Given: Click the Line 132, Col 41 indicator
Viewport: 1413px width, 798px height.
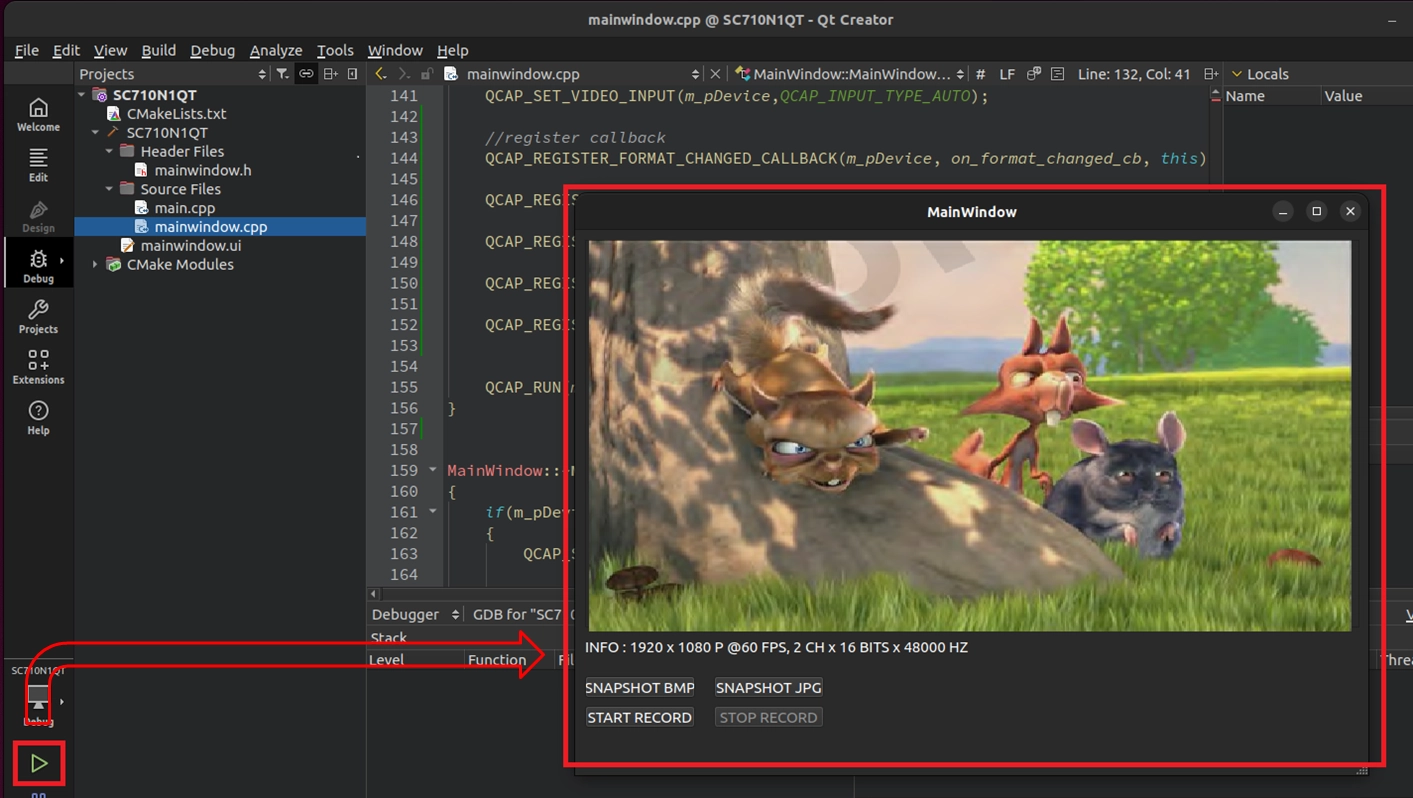Looking at the screenshot, I should (x=1134, y=74).
